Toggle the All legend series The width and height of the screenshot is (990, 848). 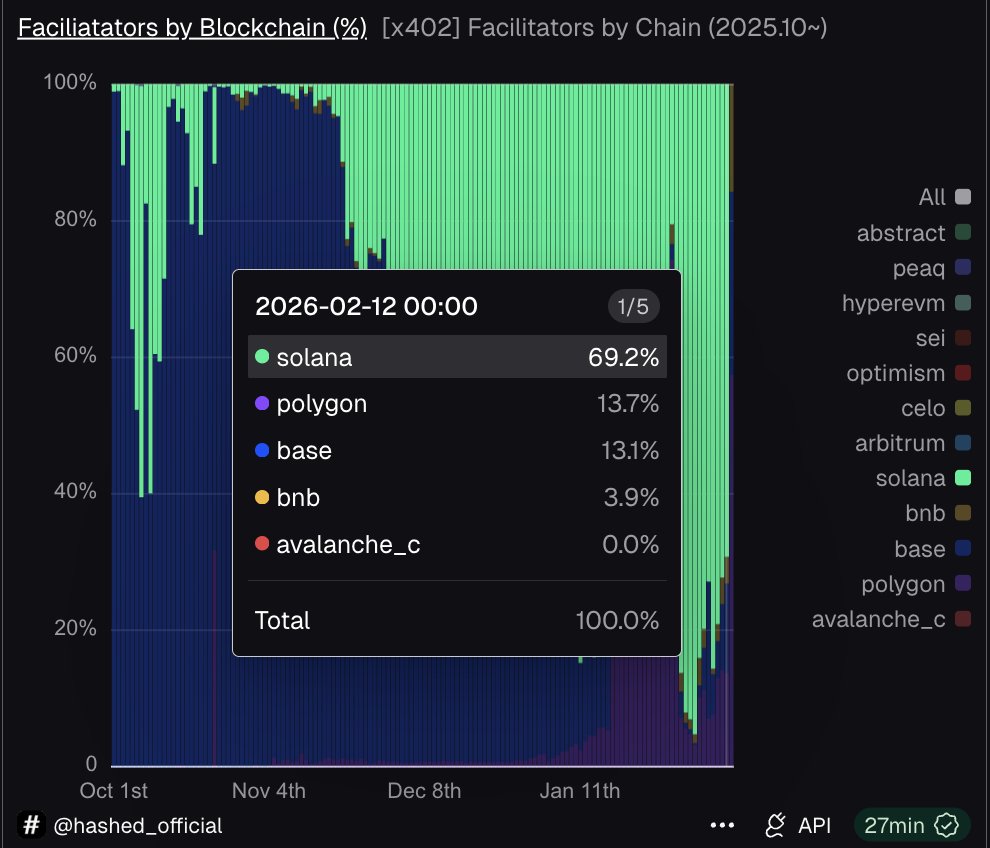point(945,197)
